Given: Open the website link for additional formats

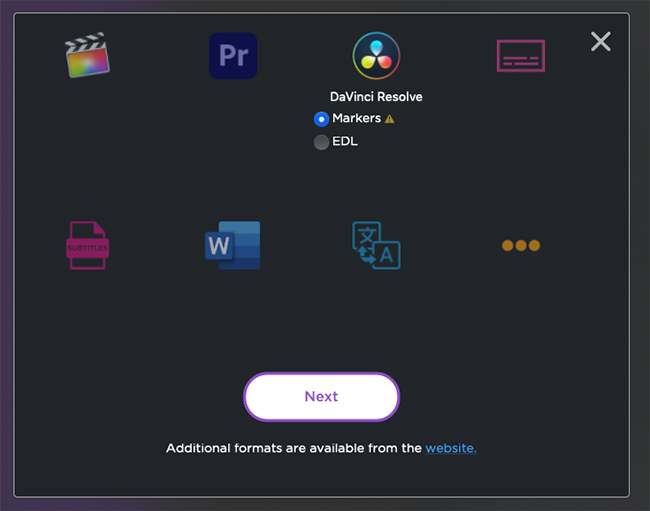Looking at the screenshot, I should click(x=451, y=448).
